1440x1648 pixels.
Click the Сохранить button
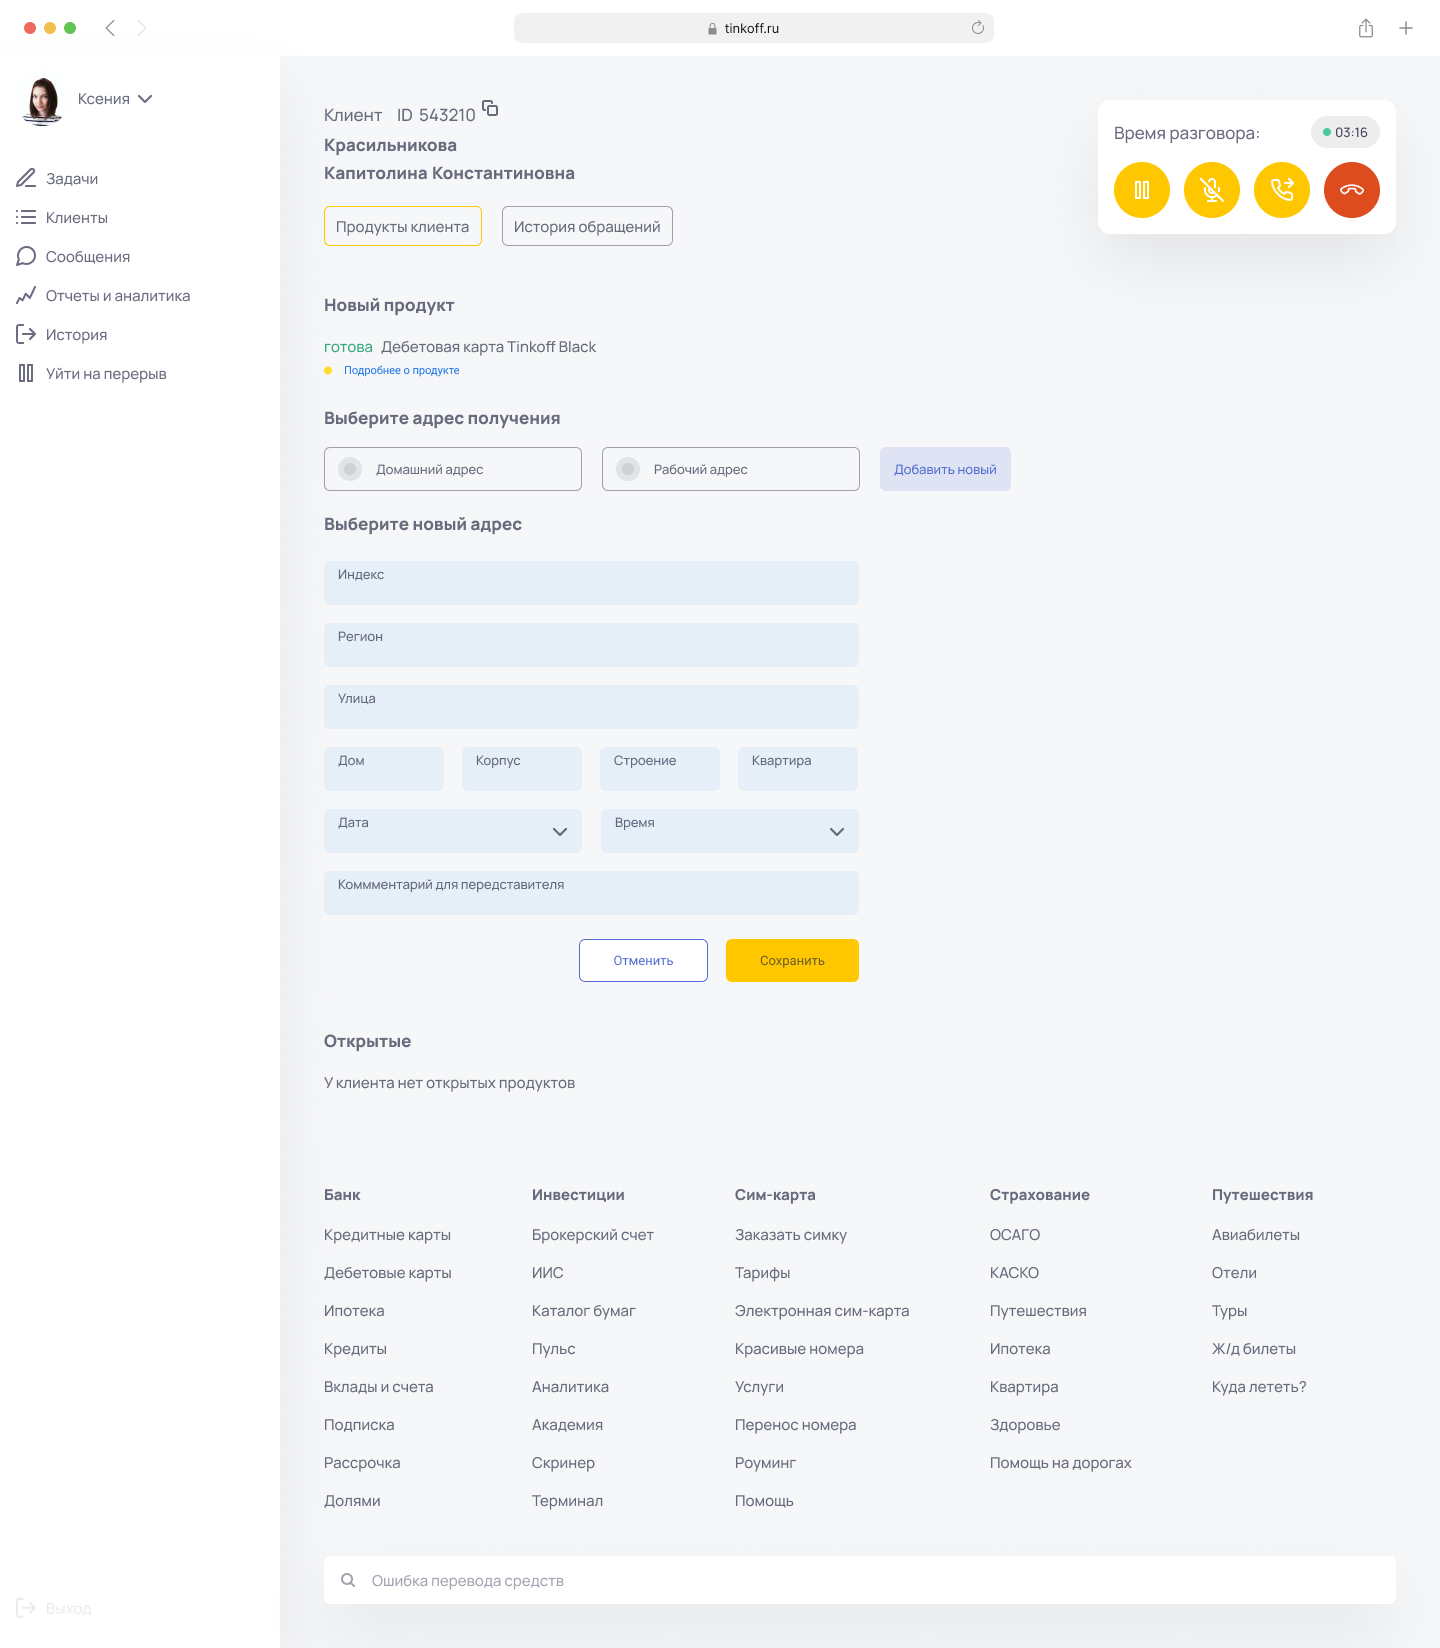click(x=792, y=960)
